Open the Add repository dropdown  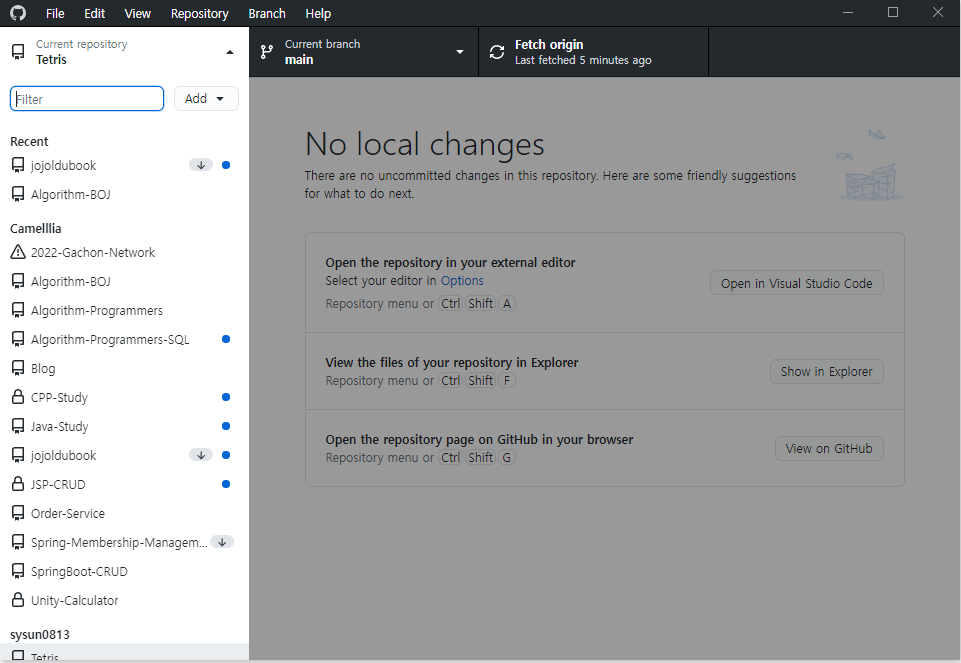[206, 99]
